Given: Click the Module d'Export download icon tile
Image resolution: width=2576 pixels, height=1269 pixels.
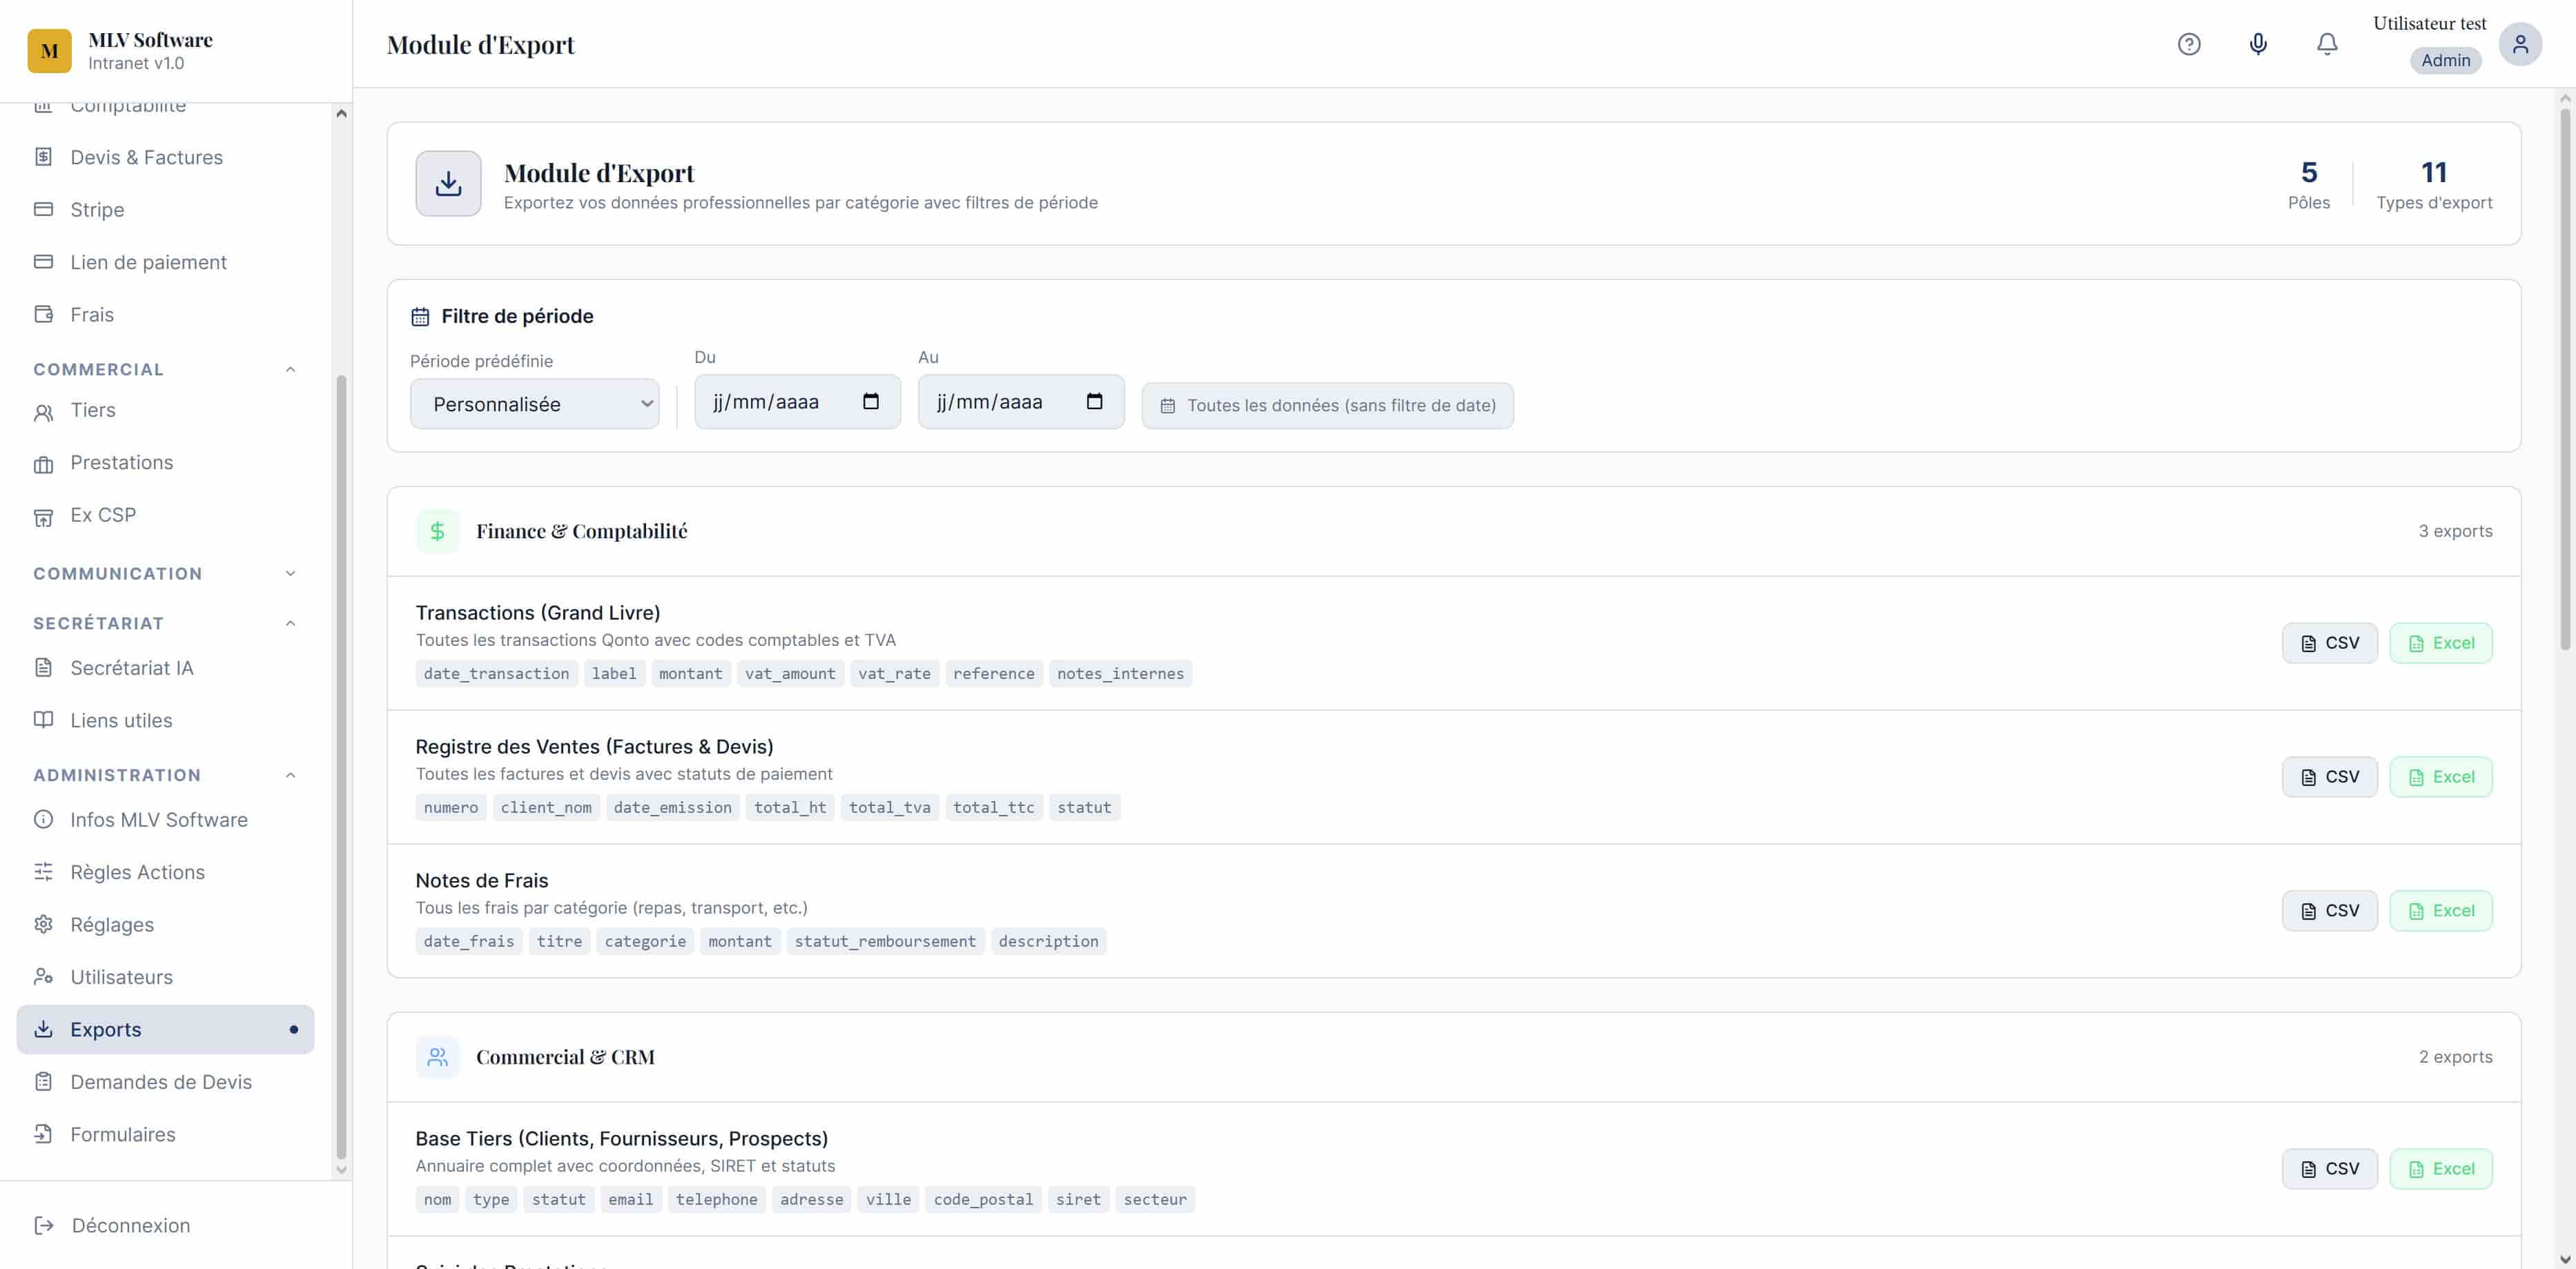Looking at the screenshot, I should click(448, 183).
